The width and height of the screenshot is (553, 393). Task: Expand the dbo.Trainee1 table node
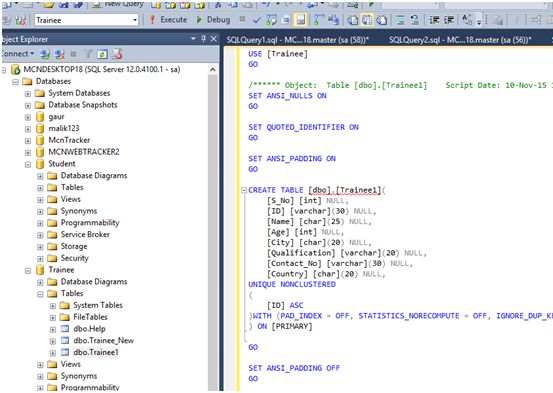[x=53, y=353]
